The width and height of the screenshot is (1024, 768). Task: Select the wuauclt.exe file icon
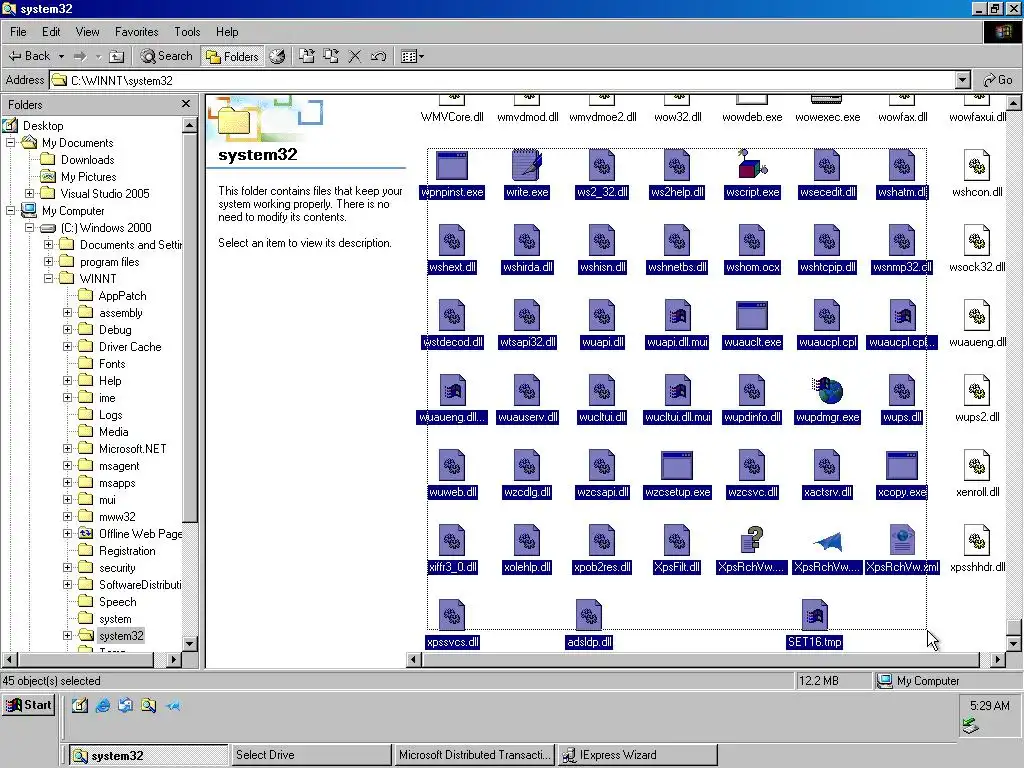(752, 315)
